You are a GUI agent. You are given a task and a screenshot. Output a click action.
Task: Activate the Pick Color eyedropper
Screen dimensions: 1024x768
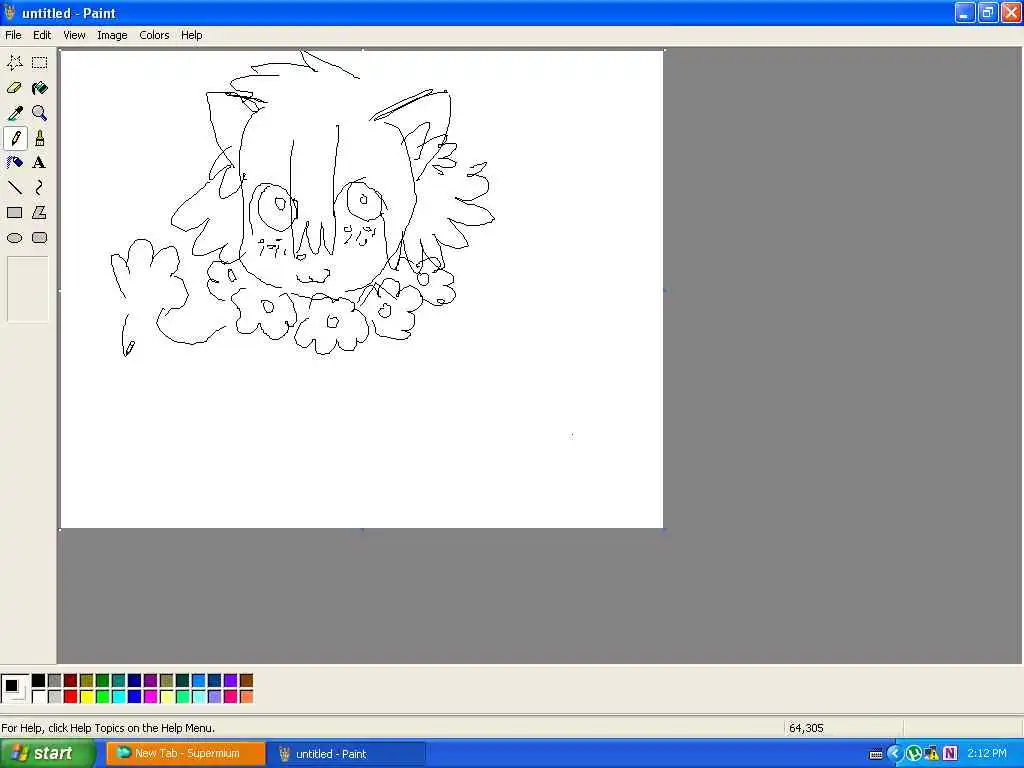click(x=14, y=113)
